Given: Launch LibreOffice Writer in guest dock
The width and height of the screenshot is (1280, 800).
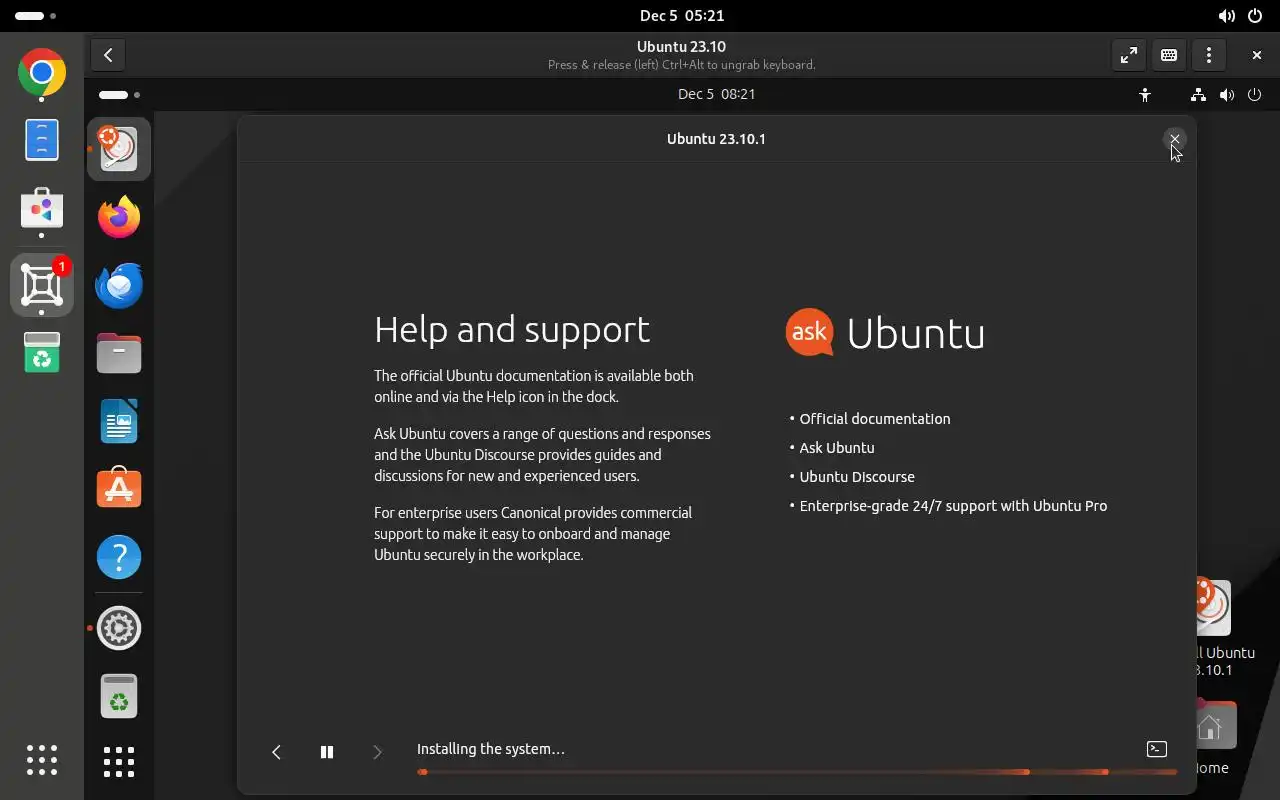Looking at the screenshot, I should coord(119,421).
